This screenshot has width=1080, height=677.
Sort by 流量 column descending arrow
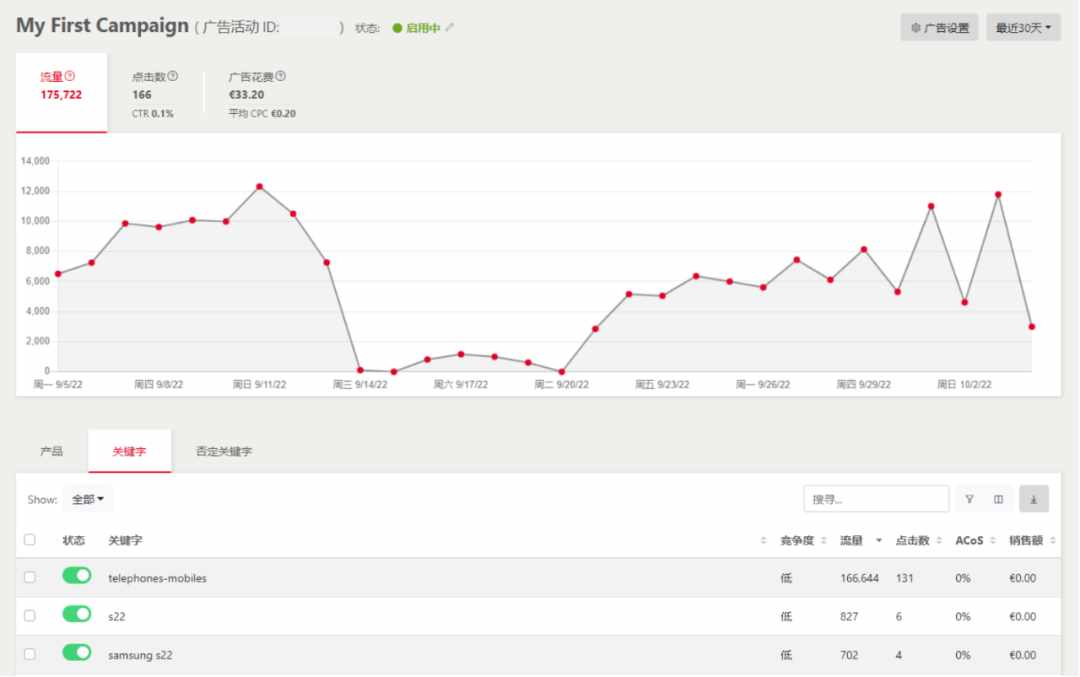(879, 541)
